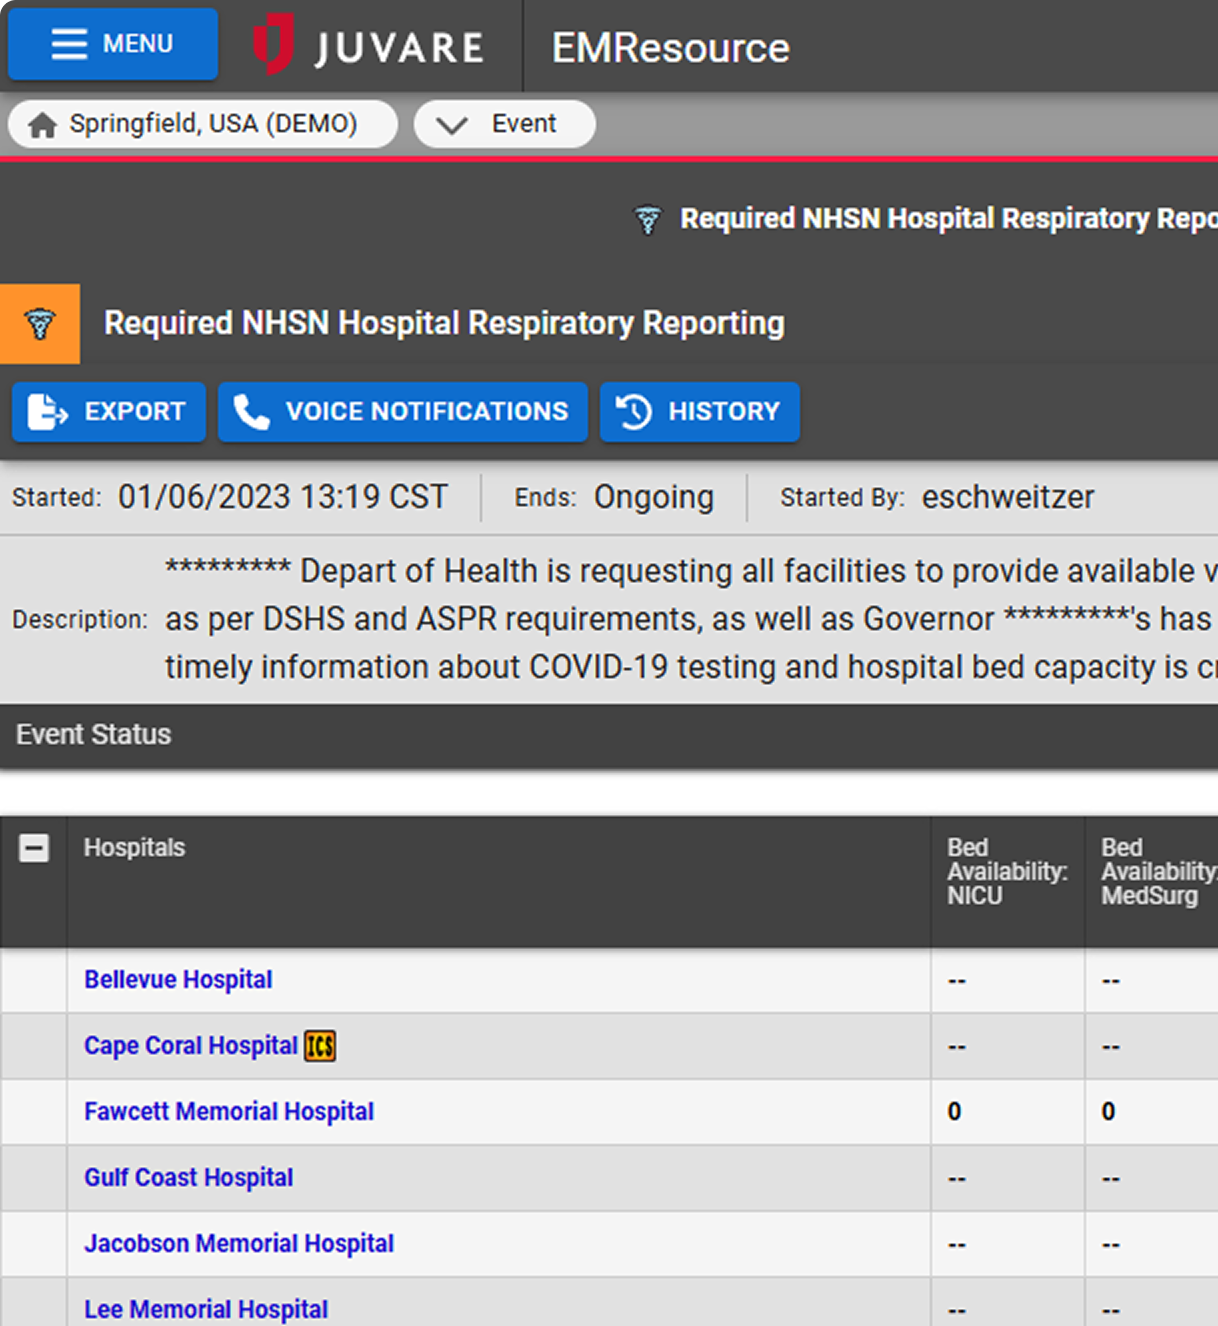The width and height of the screenshot is (1218, 1326).
Task: Open Jacobson Memorial Hospital link
Action: pyautogui.click(x=239, y=1244)
